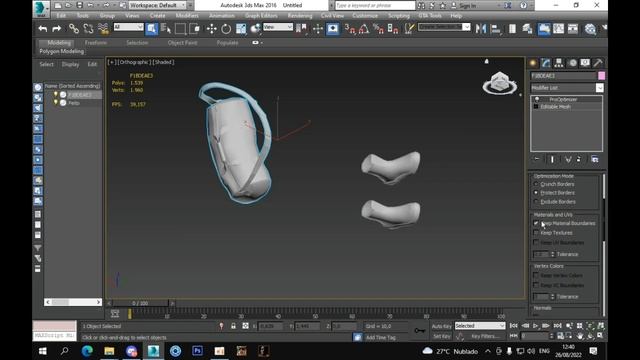Image resolution: width=640 pixels, height=360 pixels.
Task: Toggle Pin Stack icon below modifier stack
Action: coord(537,160)
